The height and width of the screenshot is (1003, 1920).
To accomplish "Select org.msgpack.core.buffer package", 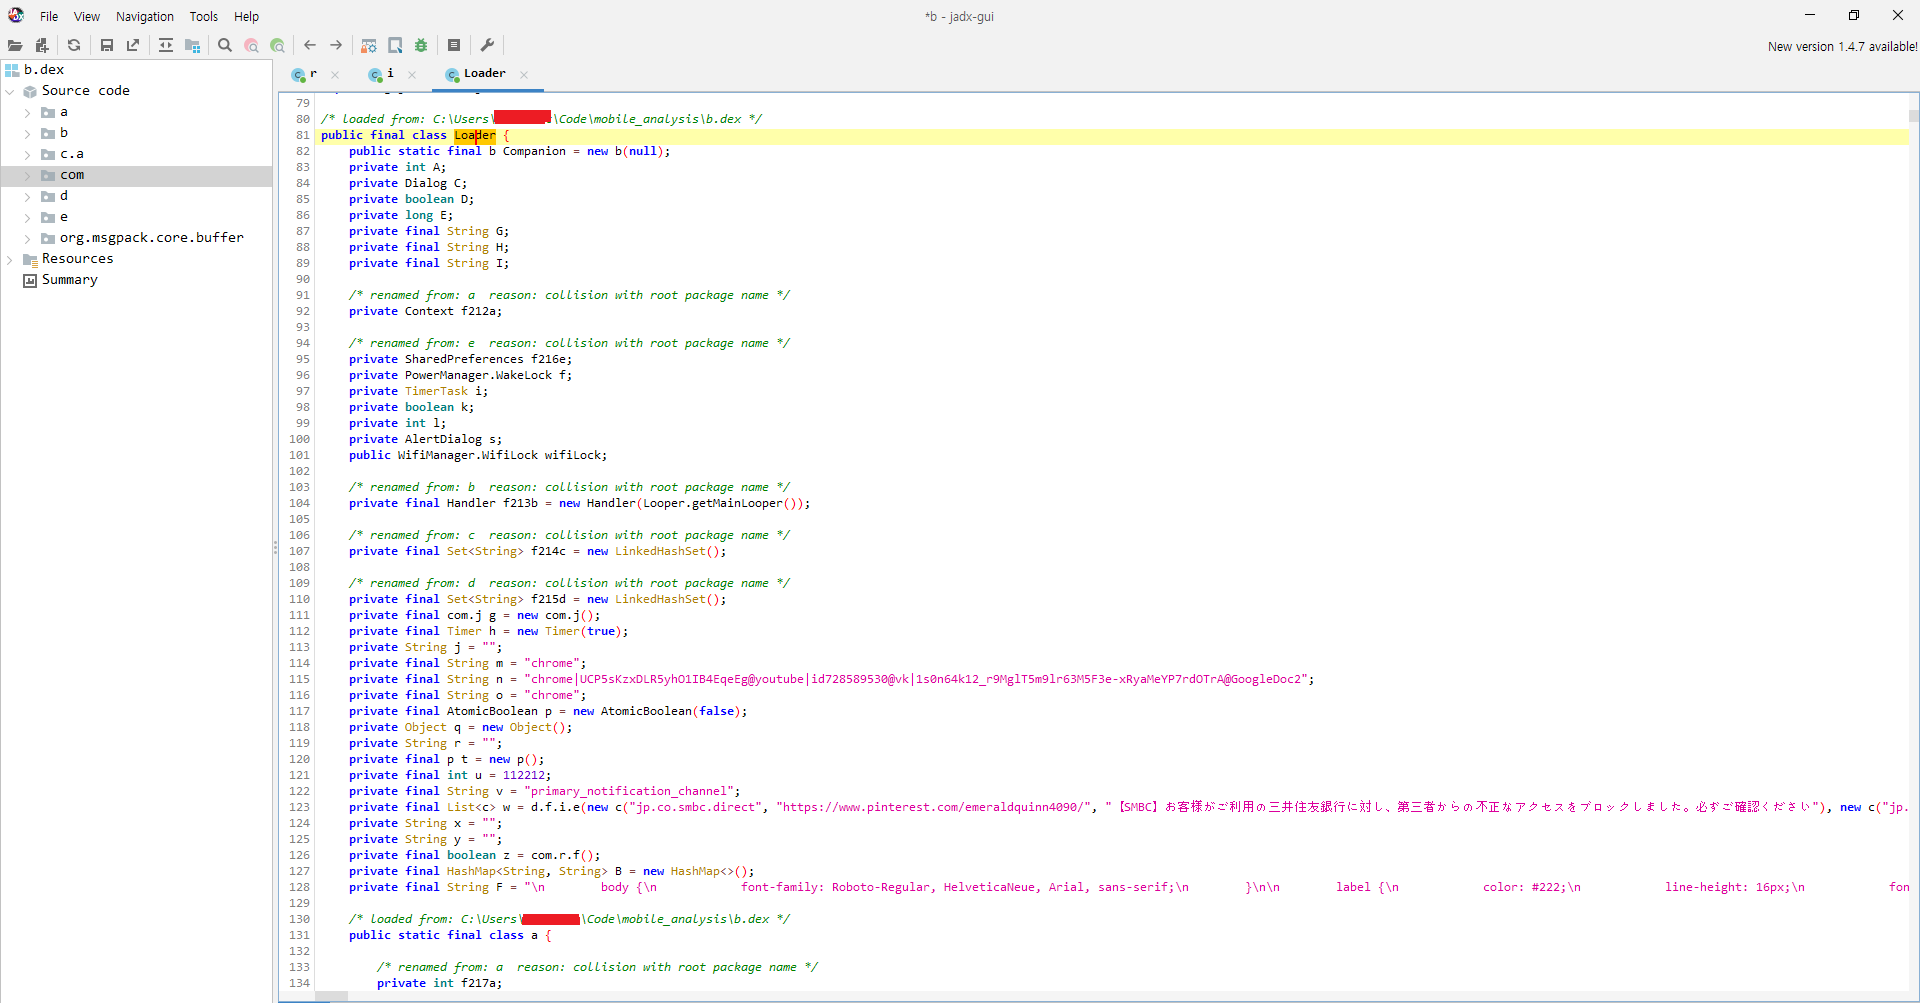I will [x=152, y=238].
